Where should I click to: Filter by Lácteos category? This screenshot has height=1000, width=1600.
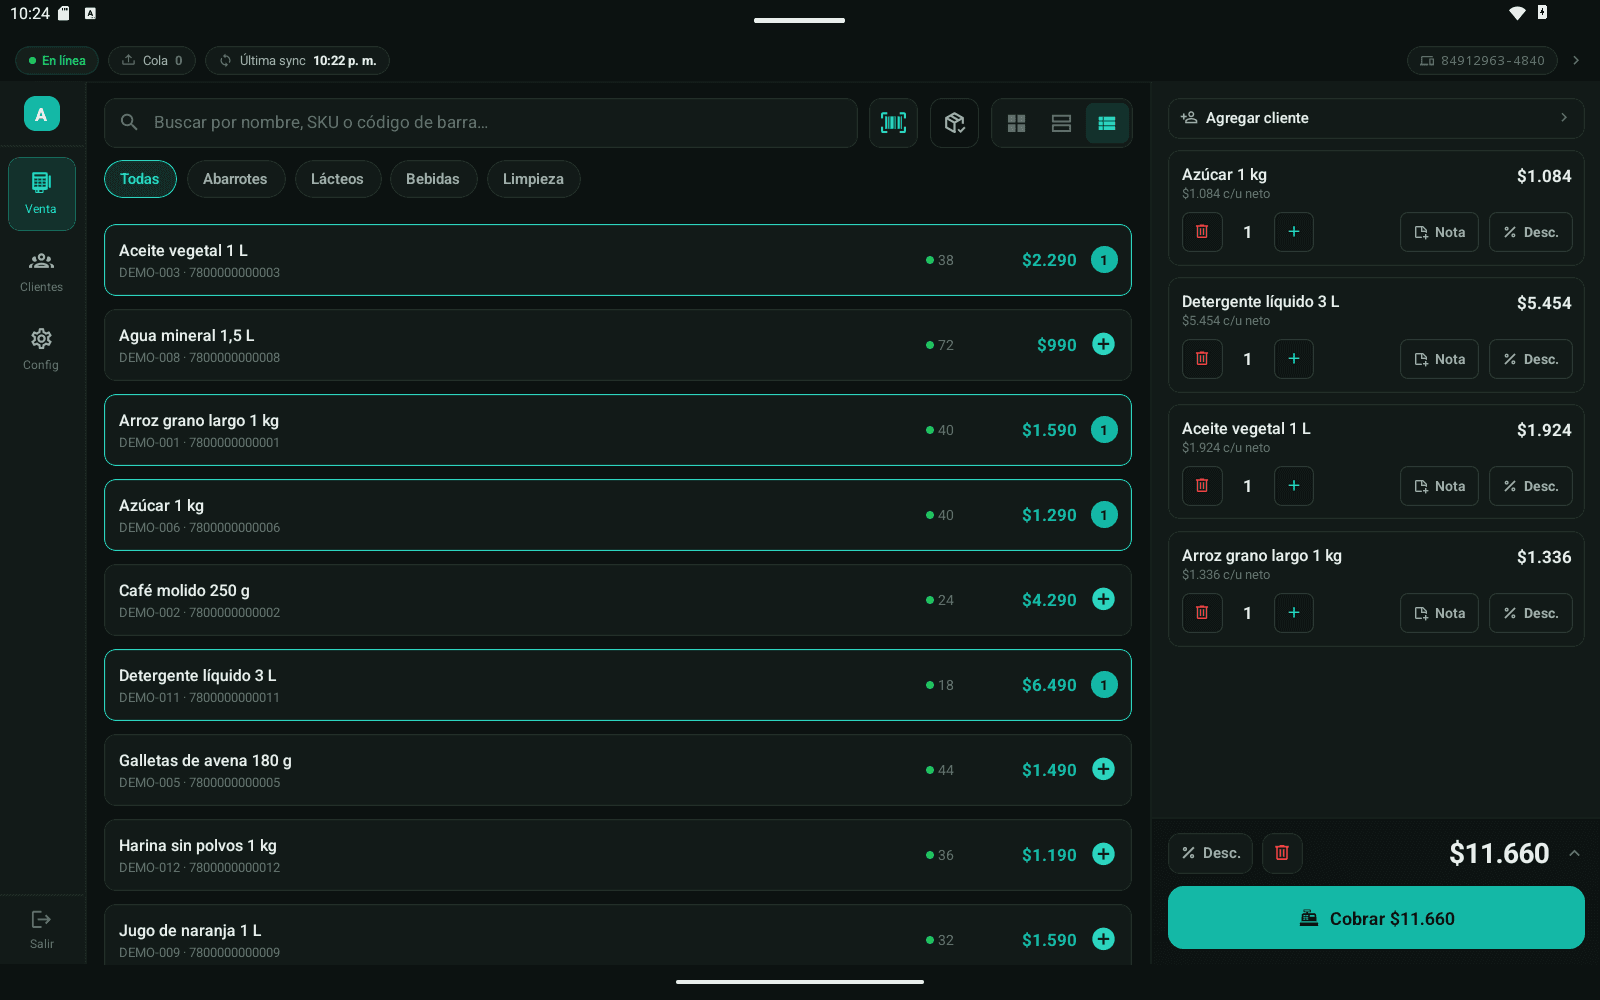pyautogui.click(x=337, y=179)
